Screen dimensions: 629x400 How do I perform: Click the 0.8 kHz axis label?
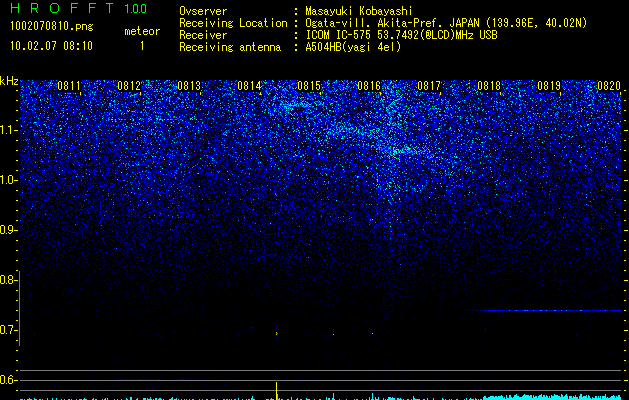tap(7, 280)
